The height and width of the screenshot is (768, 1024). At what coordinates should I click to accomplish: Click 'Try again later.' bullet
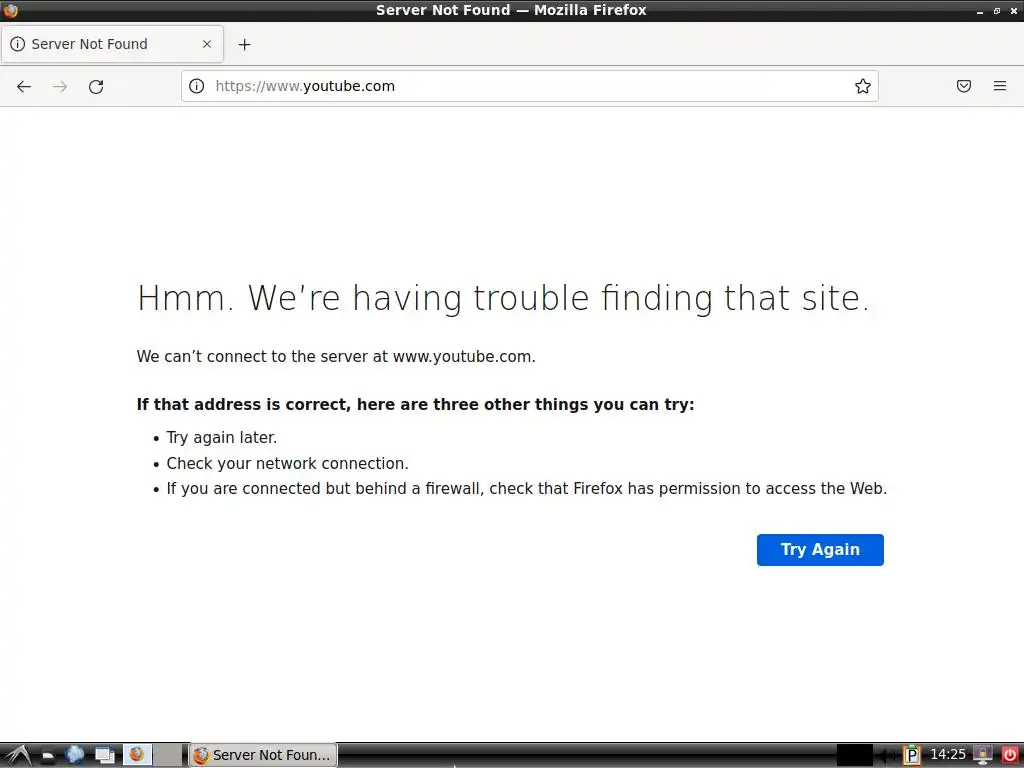coord(221,438)
